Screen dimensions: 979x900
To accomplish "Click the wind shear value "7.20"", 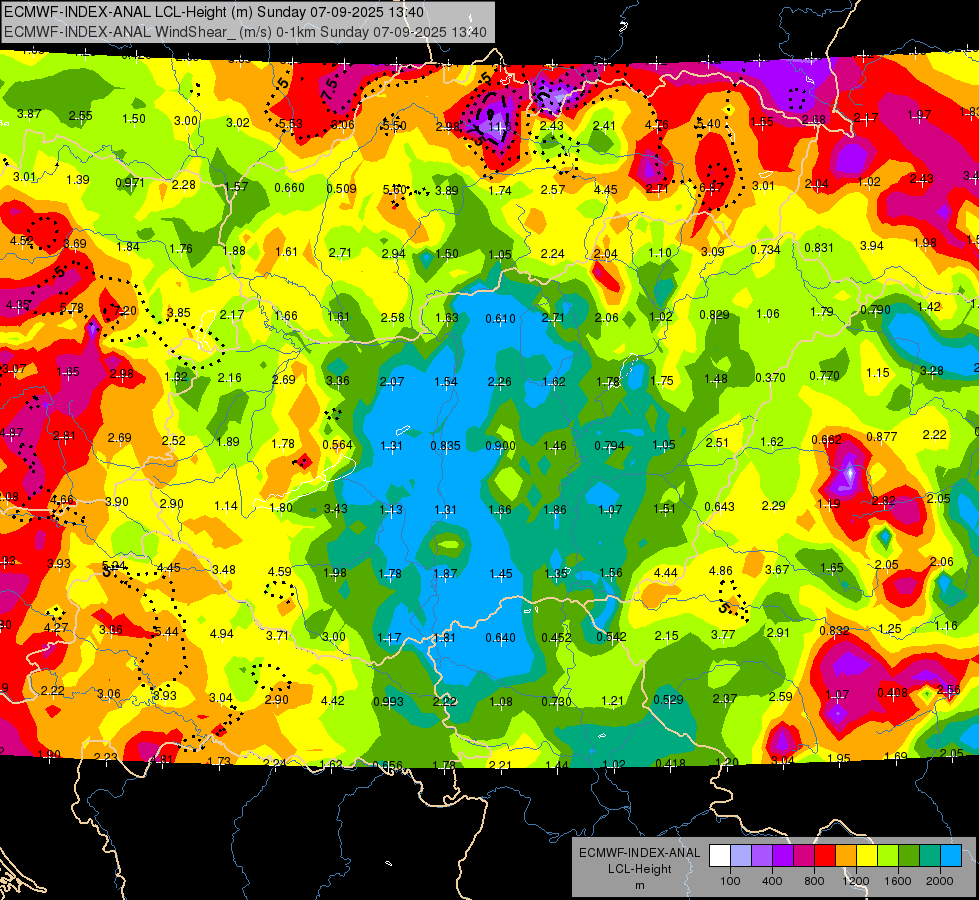I will click(125, 310).
